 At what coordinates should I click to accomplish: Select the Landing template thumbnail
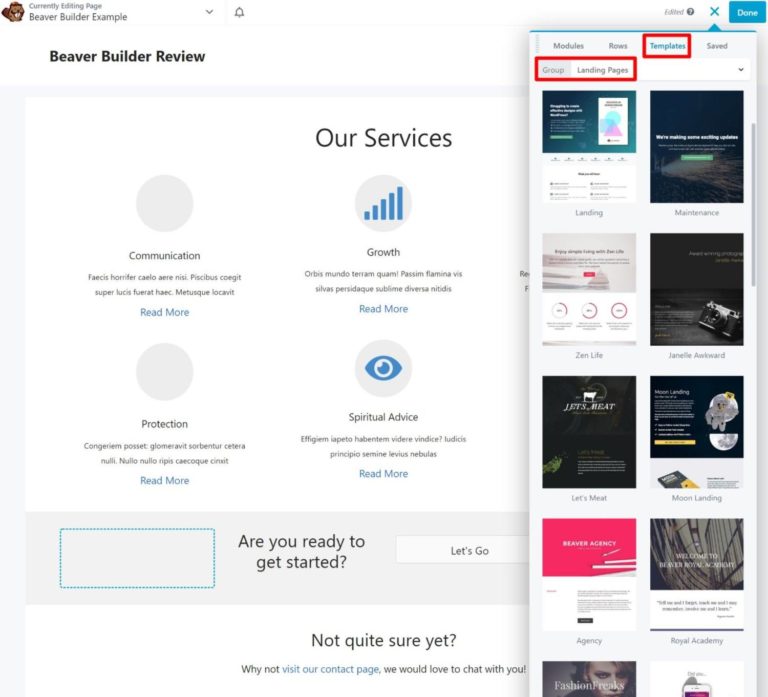point(589,146)
